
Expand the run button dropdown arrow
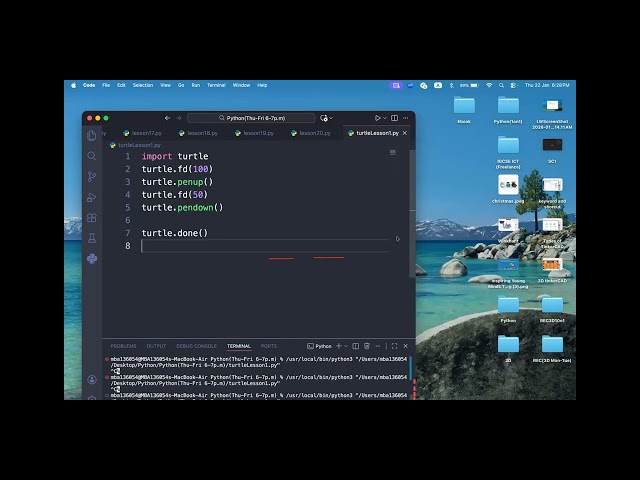click(384, 118)
